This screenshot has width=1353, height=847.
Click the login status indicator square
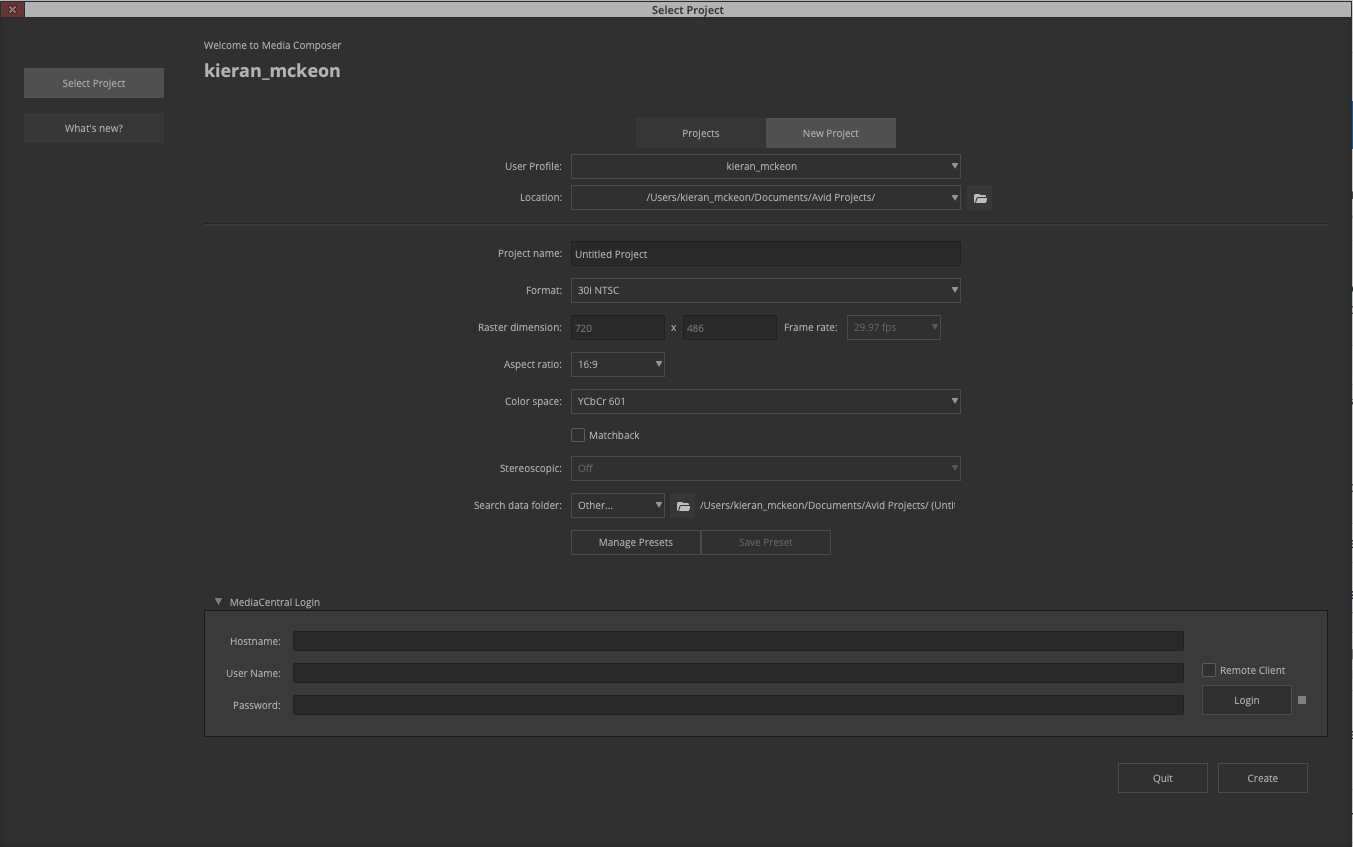click(1302, 700)
